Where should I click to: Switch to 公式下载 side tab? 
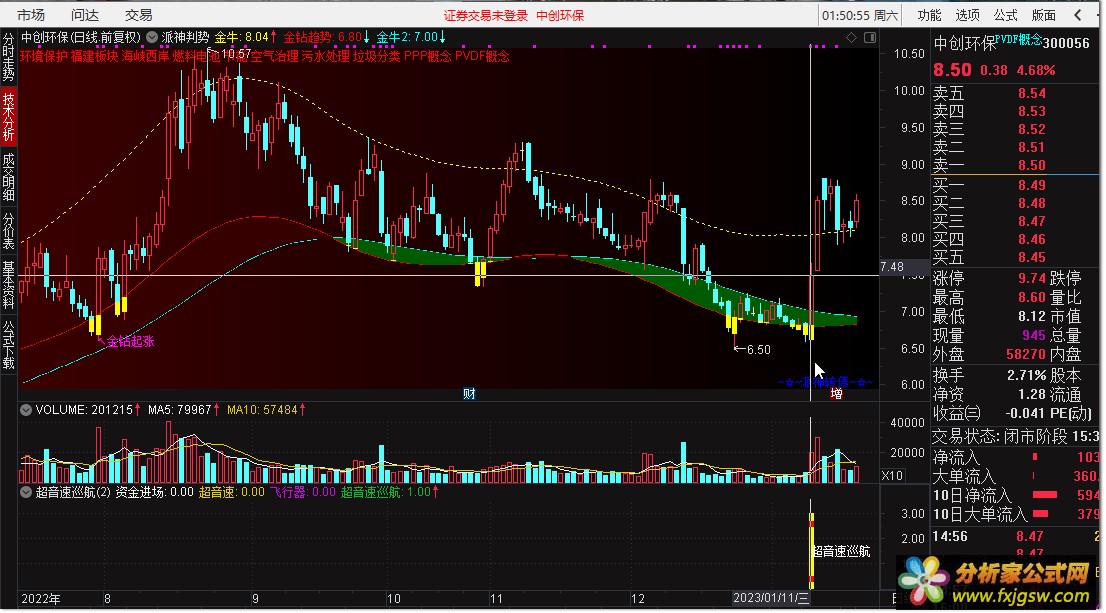(x=8, y=345)
